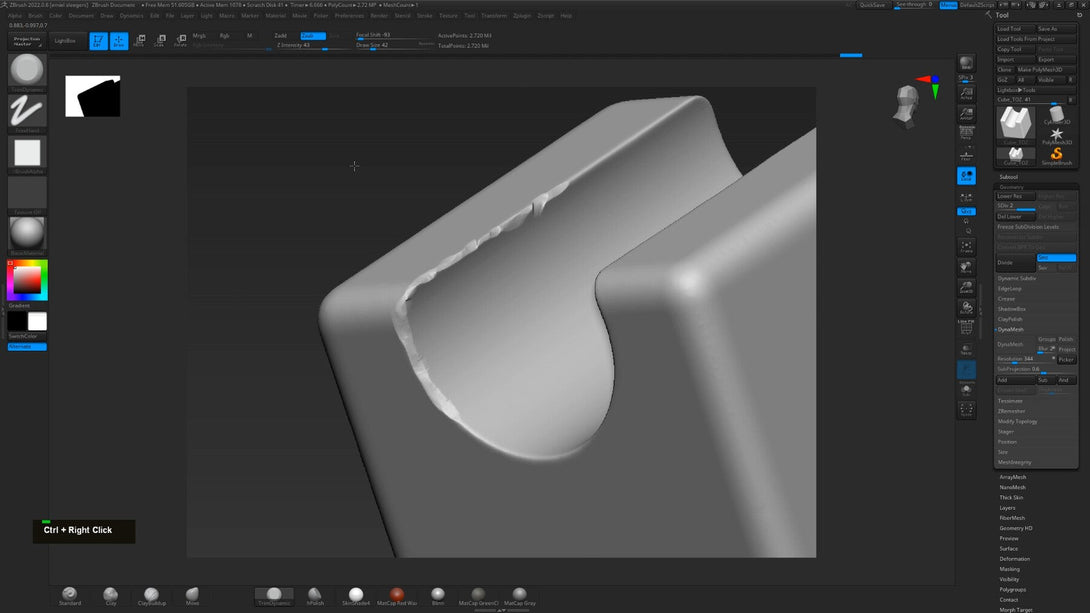This screenshot has width=1090, height=613.
Task: Pick the hPolish brush in bottom shelf
Action: (x=315, y=596)
